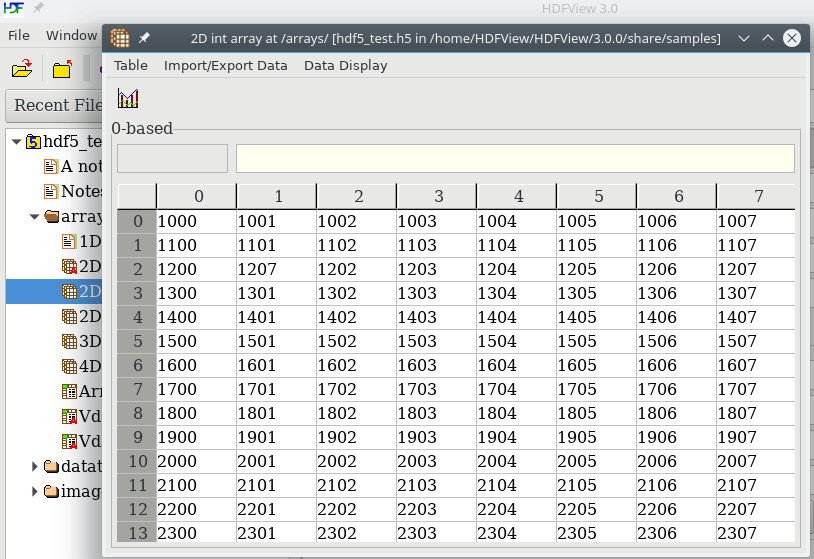
Task: Click the Open file folder icon
Action: point(22,69)
